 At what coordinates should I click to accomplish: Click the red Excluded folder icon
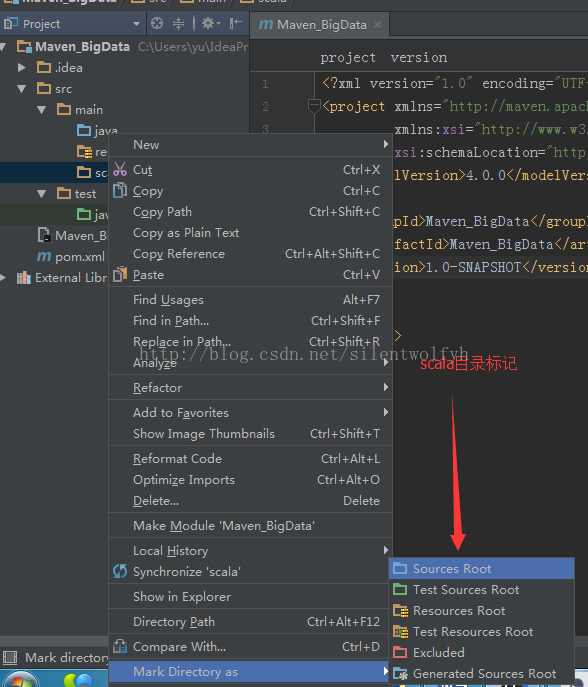pos(400,652)
